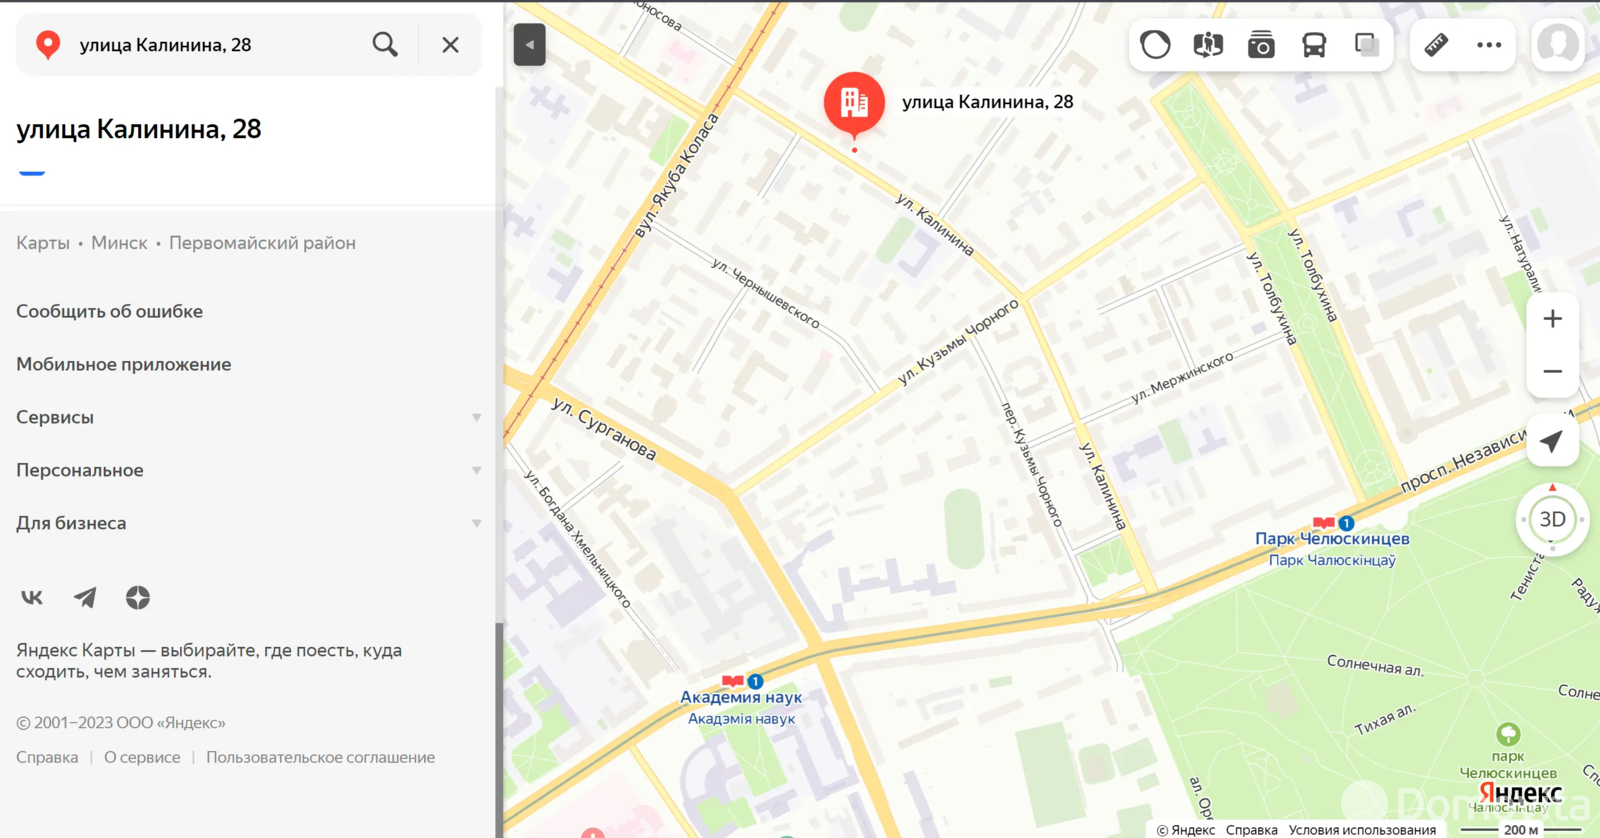Open the Telegram social icon
This screenshot has height=838, width=1600.
[x=85, y=597]
